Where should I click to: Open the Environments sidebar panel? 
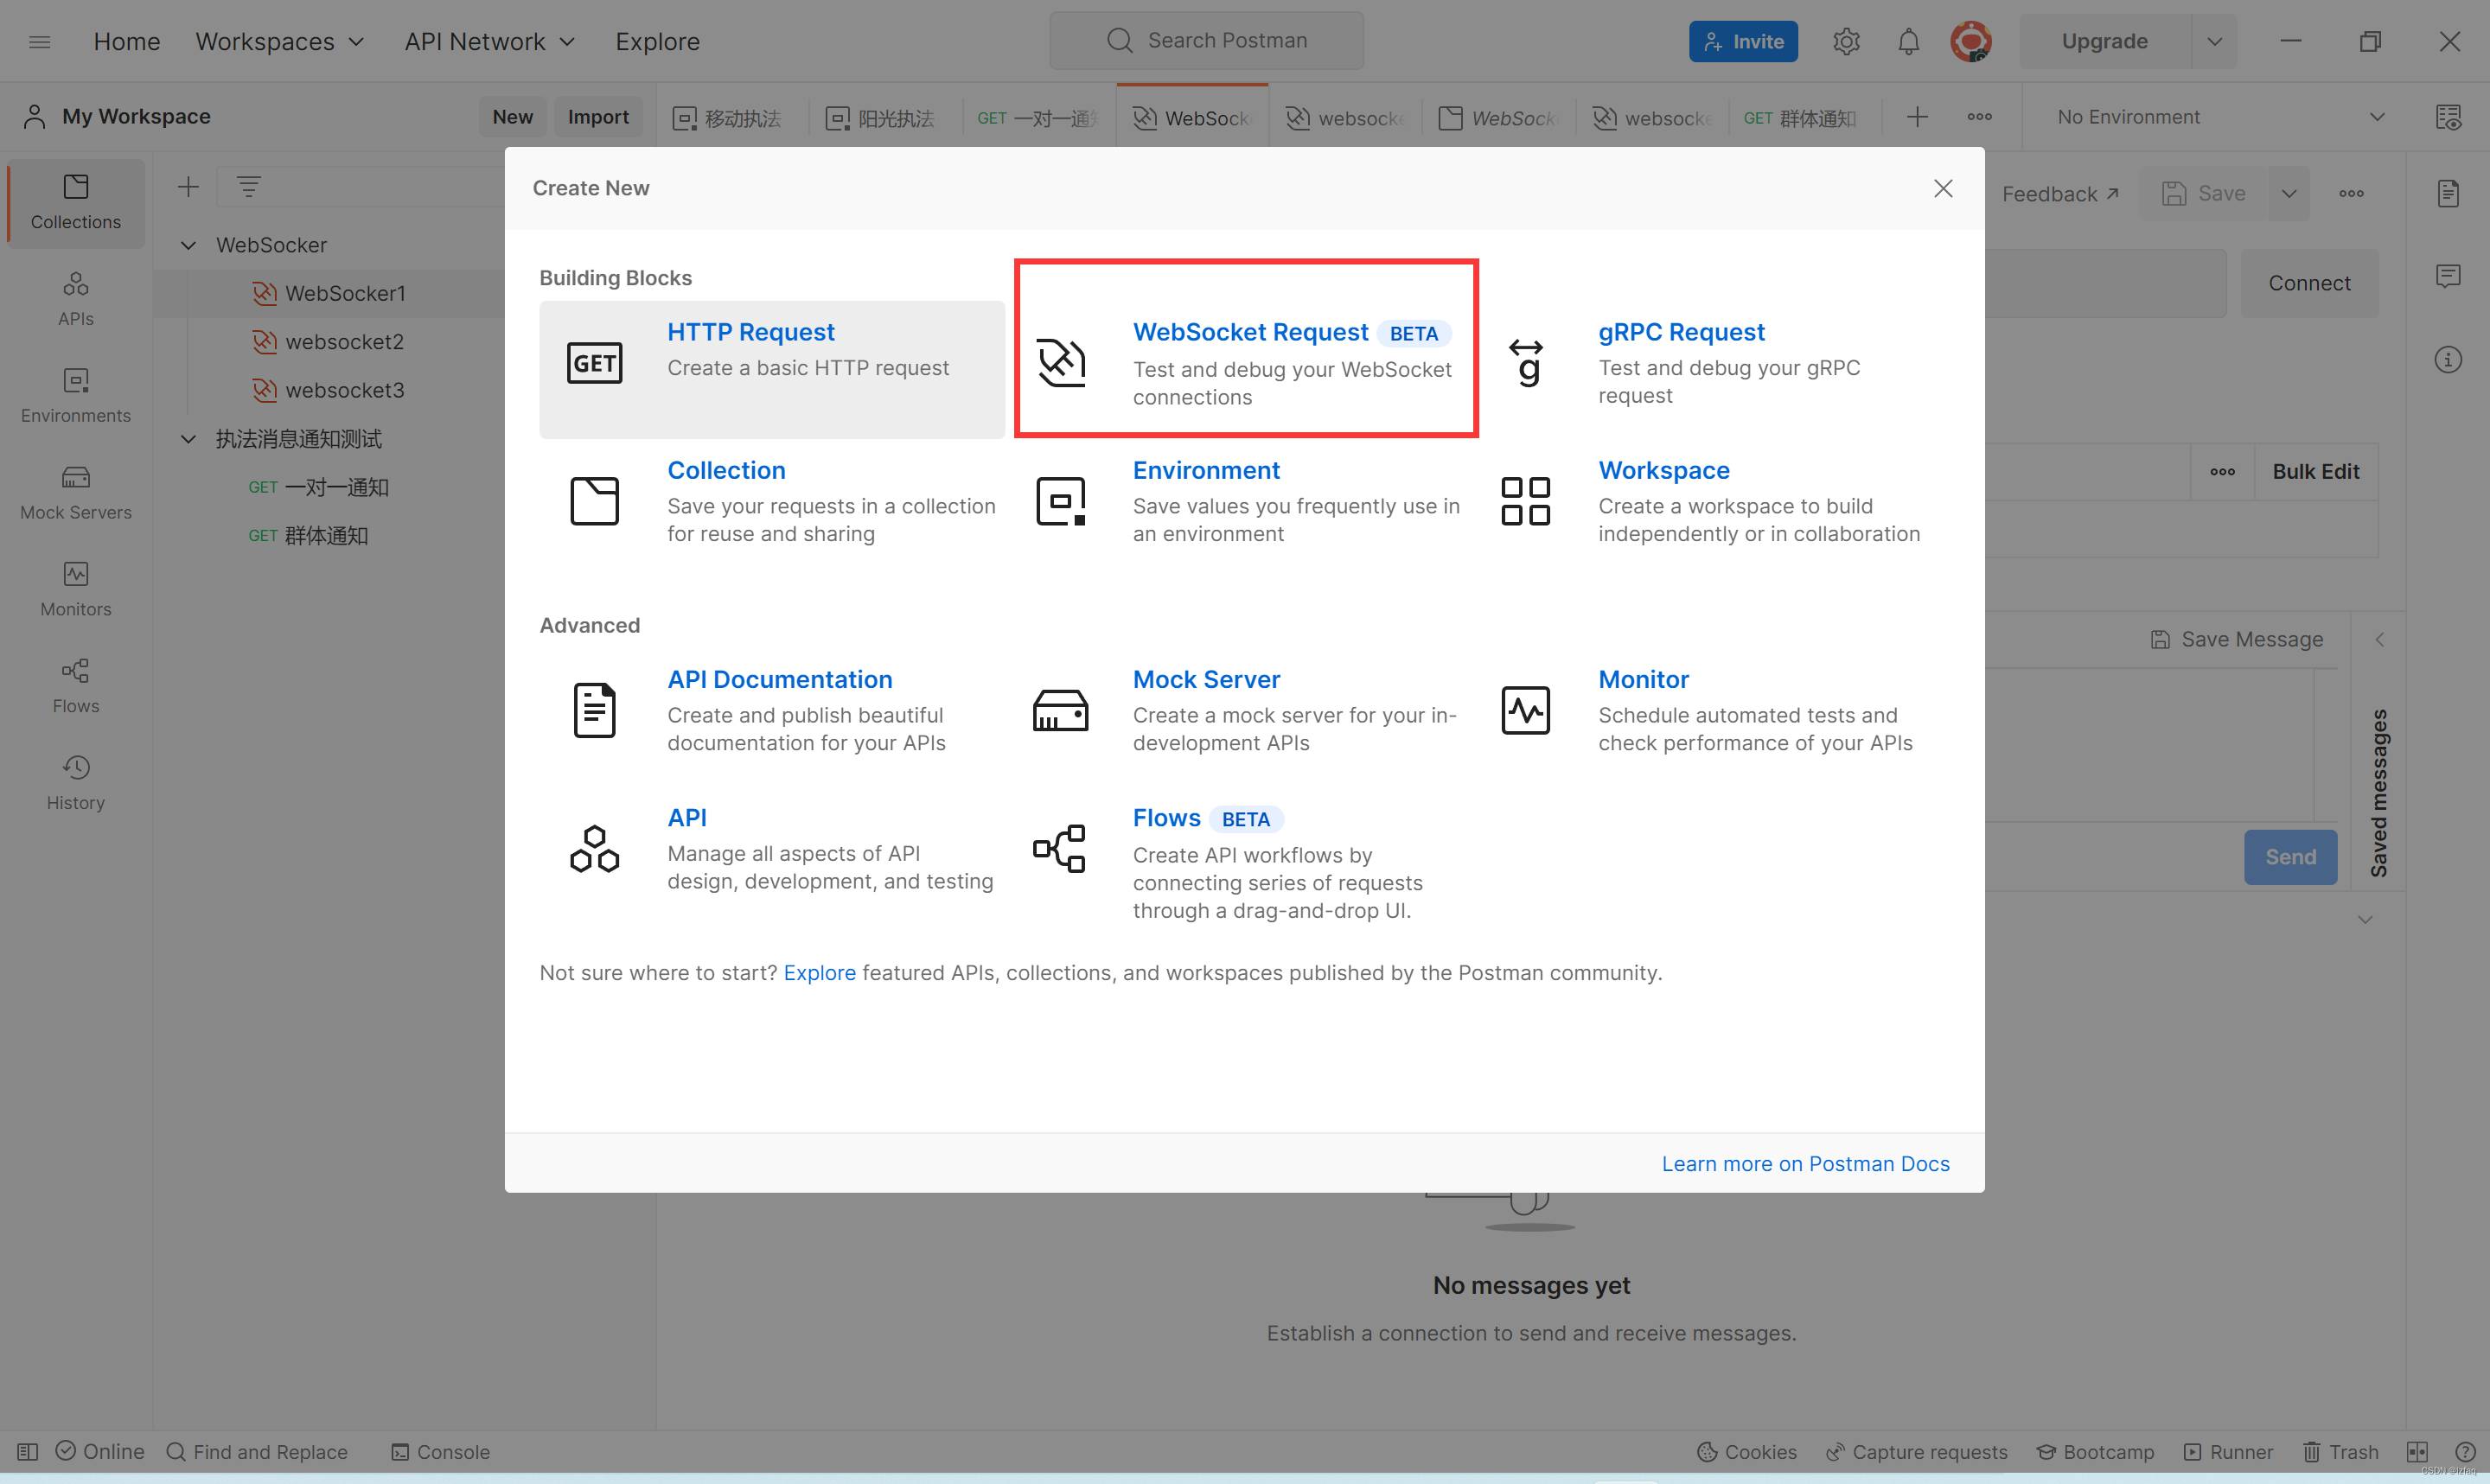click(x=75, y=396)
